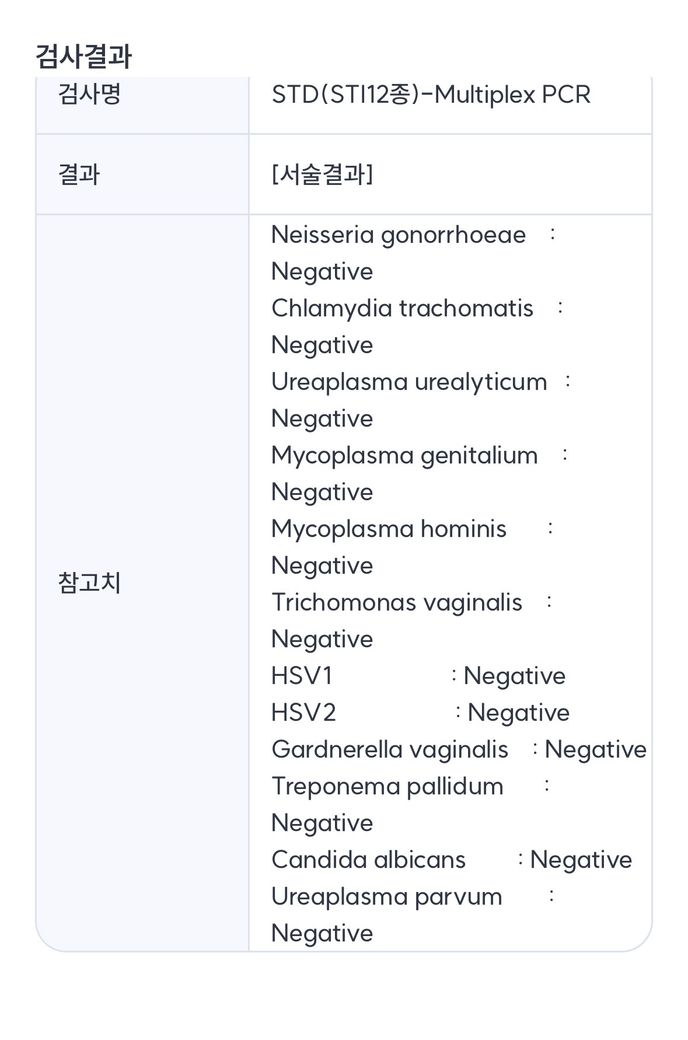Click the HSV2 label

coord(304,713)
